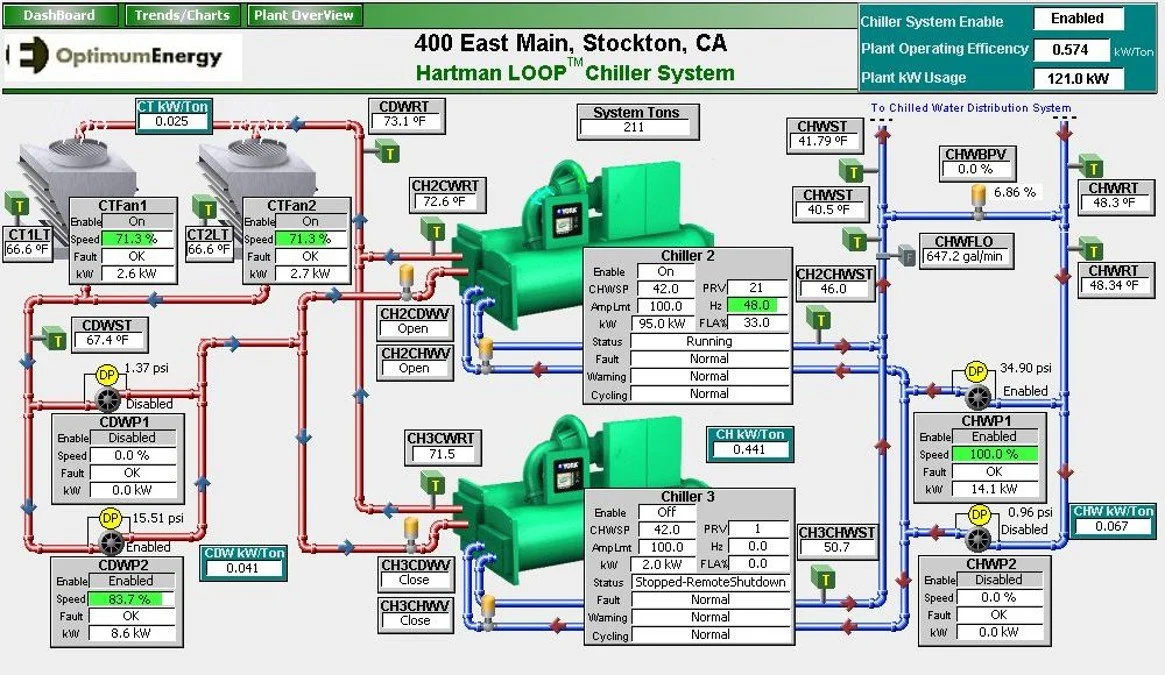Click the CH kW/Ton 0.441 value
The image size is (1165, 675).
pyautogui.click(x=749, y=450)
